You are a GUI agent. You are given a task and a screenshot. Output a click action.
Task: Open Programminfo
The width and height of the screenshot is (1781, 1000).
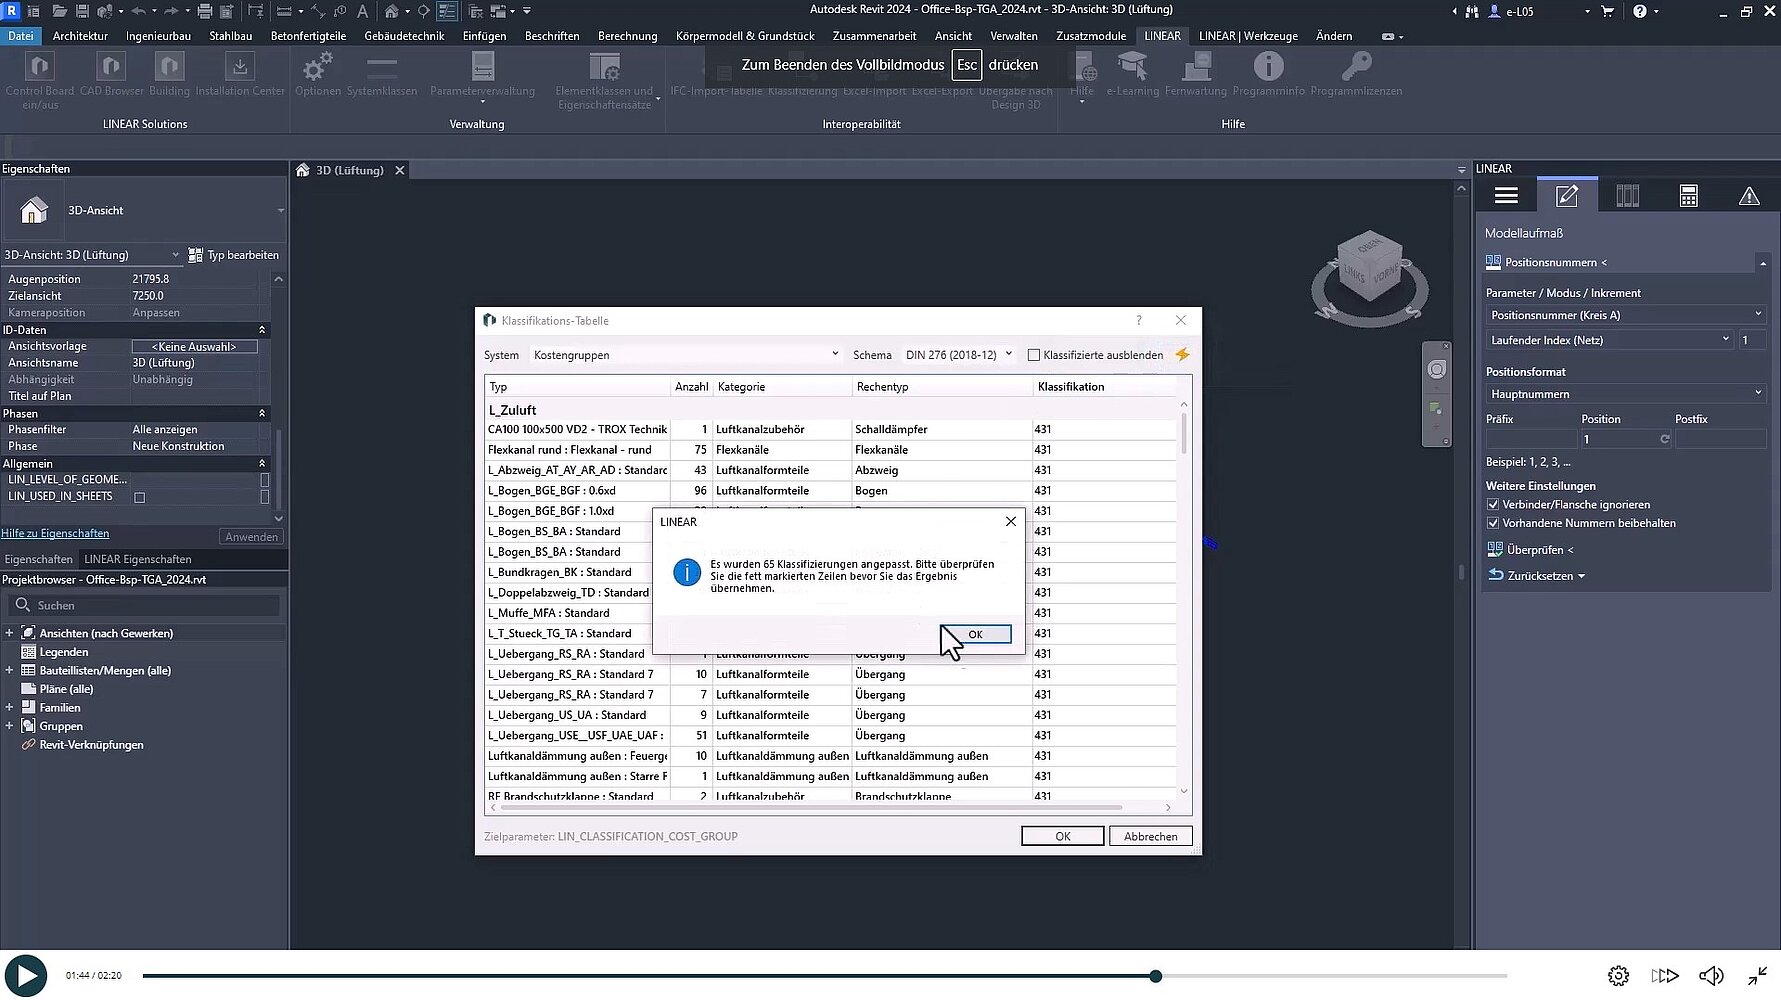[1268, 68]
